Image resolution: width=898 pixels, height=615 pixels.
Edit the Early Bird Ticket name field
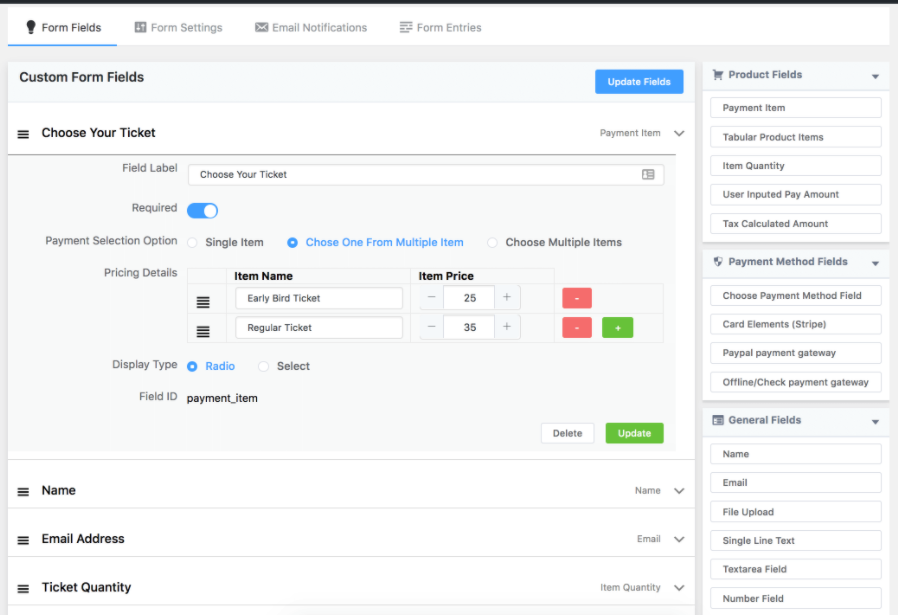pyautogui.click(x=318, y=298)
